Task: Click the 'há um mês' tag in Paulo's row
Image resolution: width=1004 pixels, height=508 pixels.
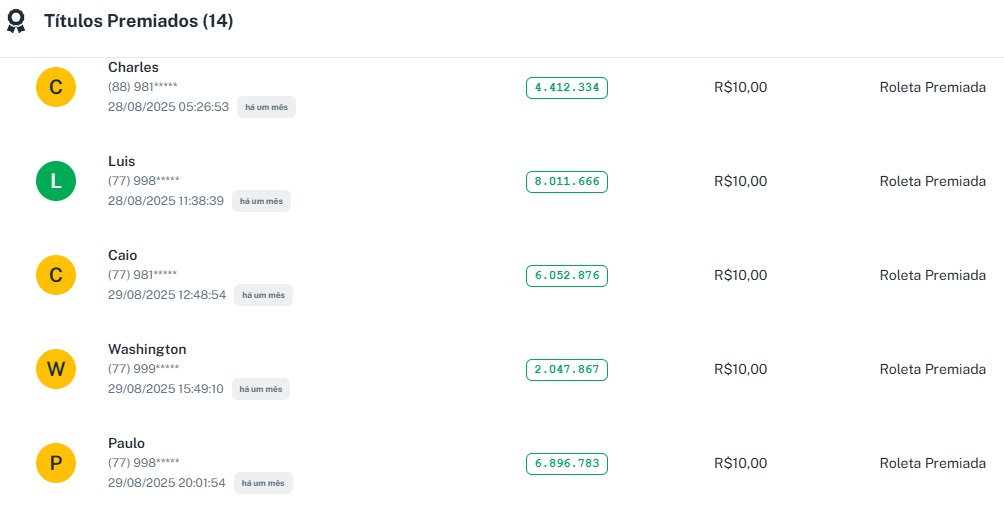Action: [263, 483]
